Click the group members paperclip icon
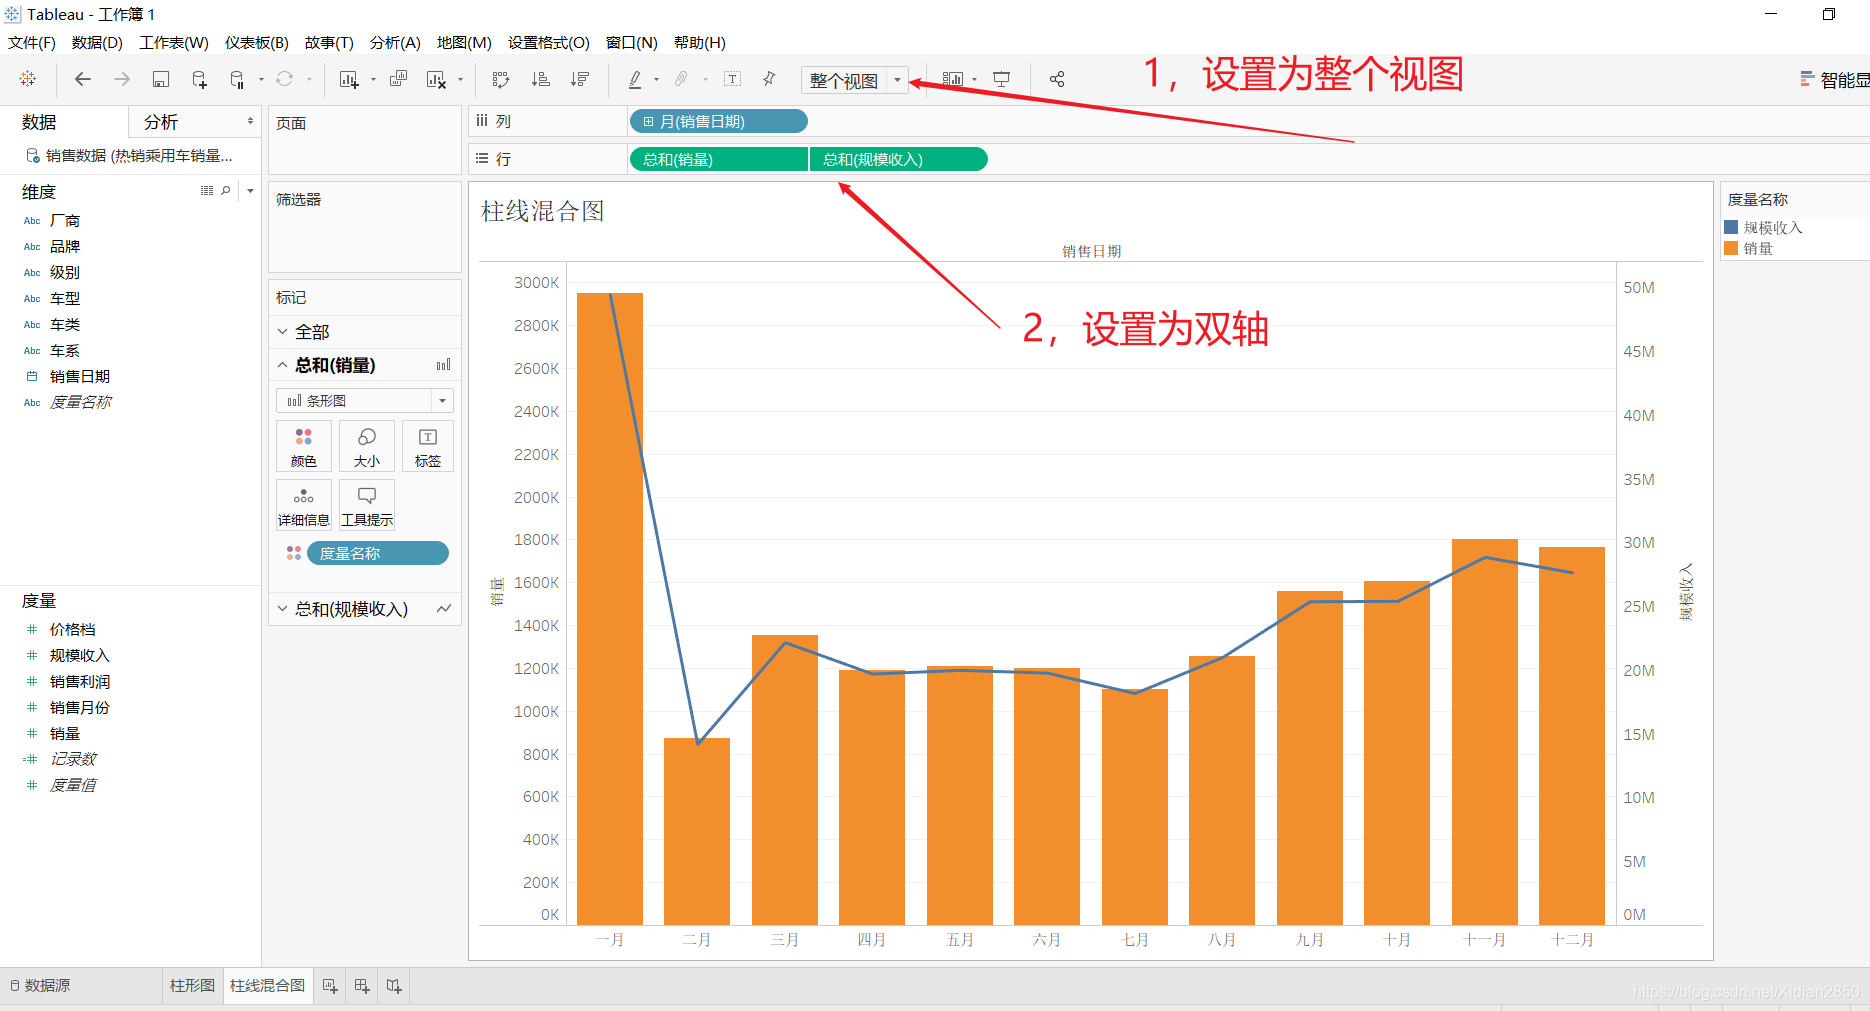The image size is (1870, 1011). coord(681,79)
